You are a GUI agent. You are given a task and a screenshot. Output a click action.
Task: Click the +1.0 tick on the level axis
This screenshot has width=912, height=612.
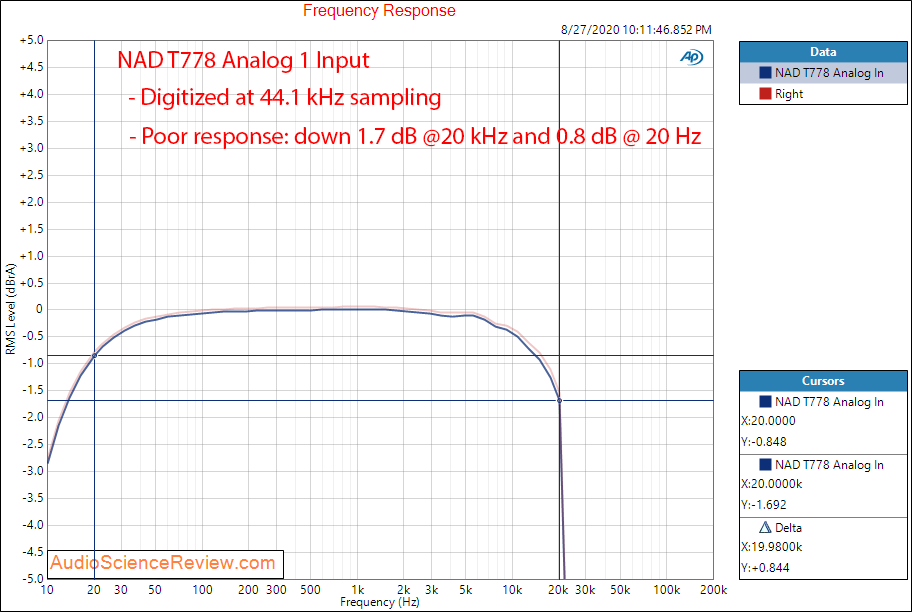point(32,255)
